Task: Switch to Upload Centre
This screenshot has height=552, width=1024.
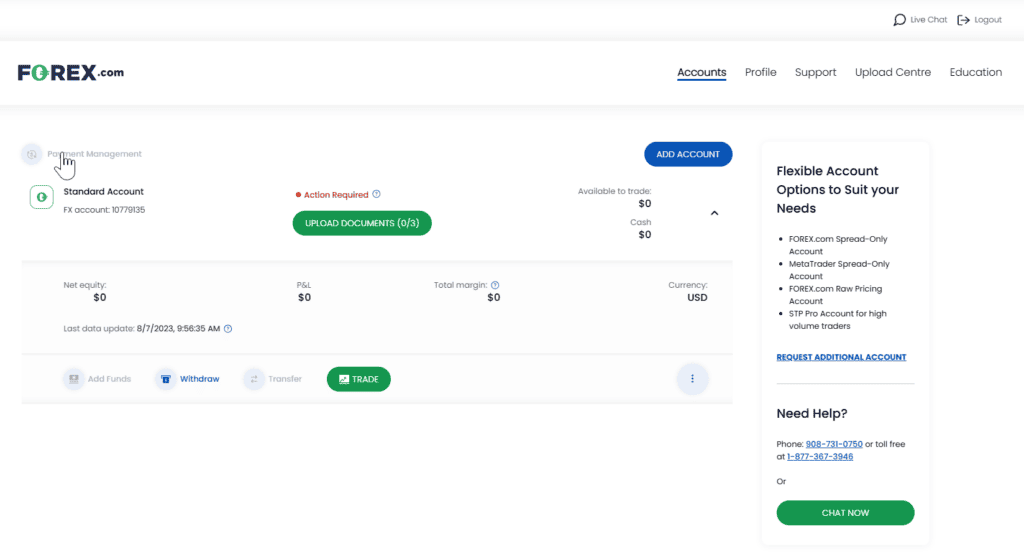Action: point(893,73)
